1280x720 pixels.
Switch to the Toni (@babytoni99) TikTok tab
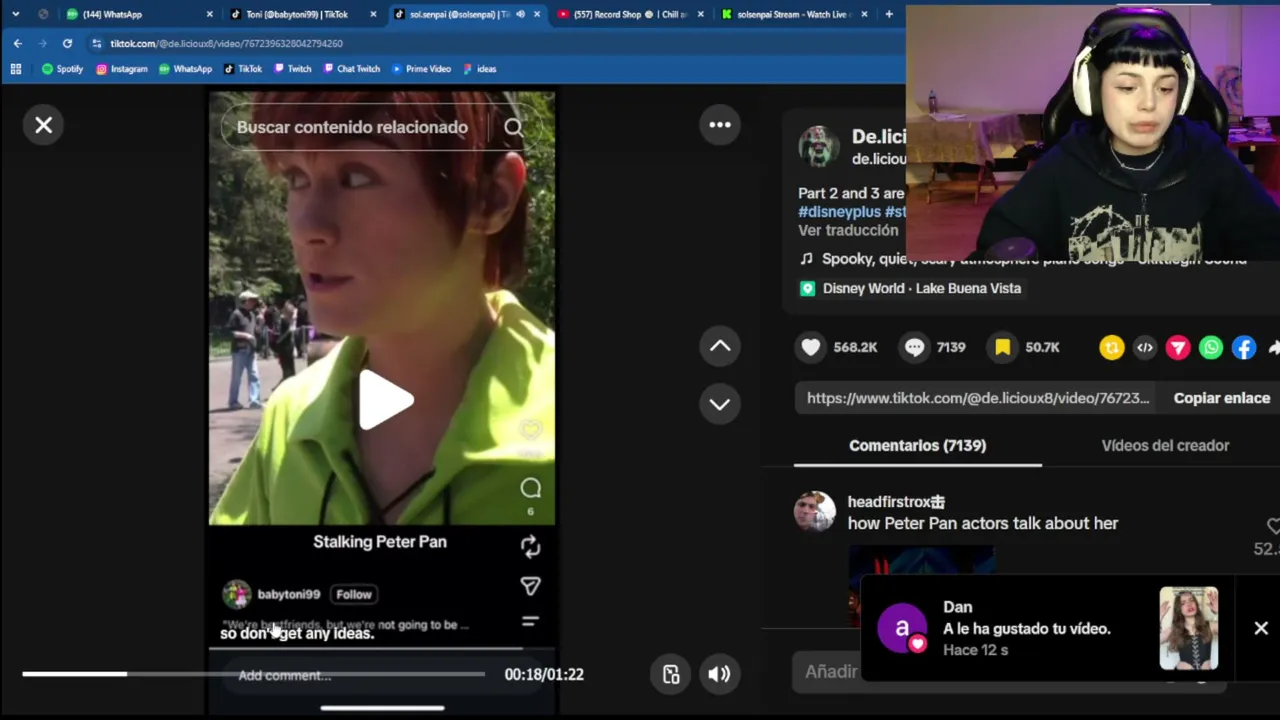pyautogui.click(x=303, y=14)
